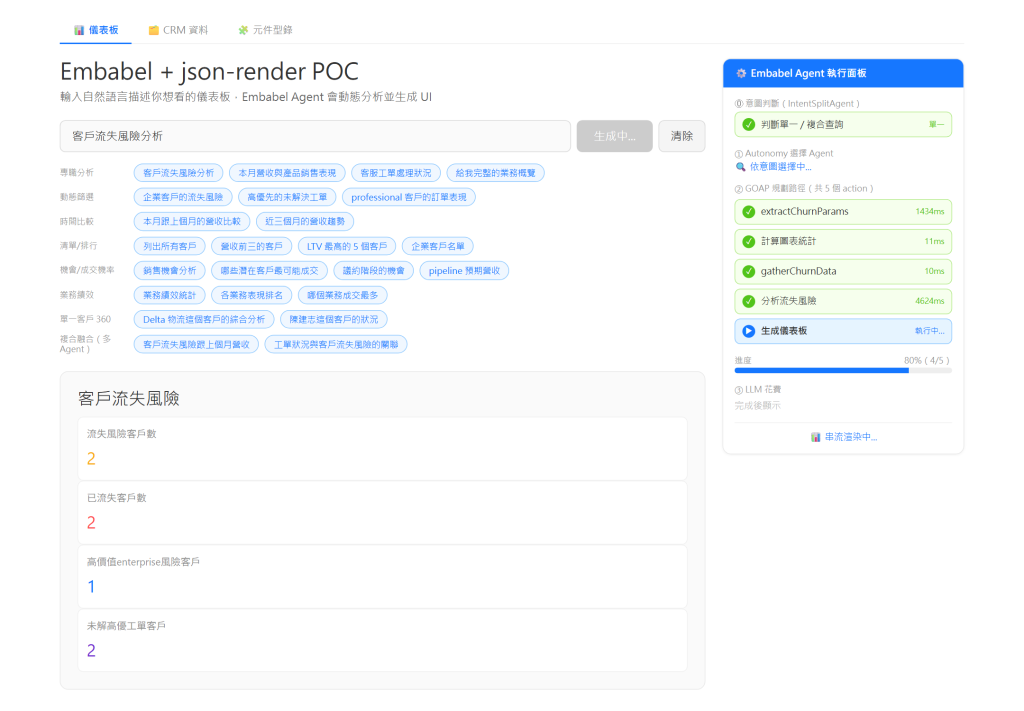Pick the 近三個月的營收趨勢 chip
The width and height of the screenshot is (1024, 711).
coord(304,221)
